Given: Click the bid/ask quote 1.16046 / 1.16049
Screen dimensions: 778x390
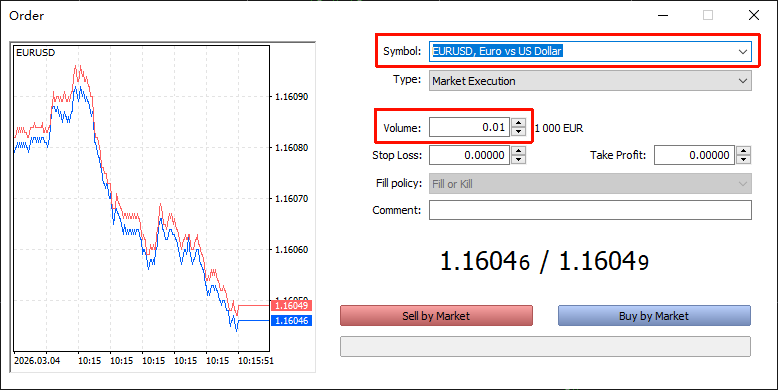Looking at the screenshot, I should 544,261.
